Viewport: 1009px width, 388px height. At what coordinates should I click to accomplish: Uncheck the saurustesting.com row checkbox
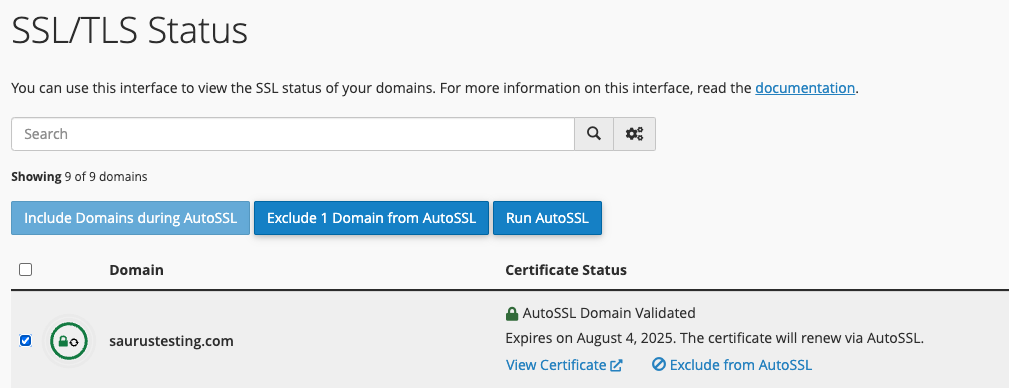pyautogui.click(x=25, y=340)
